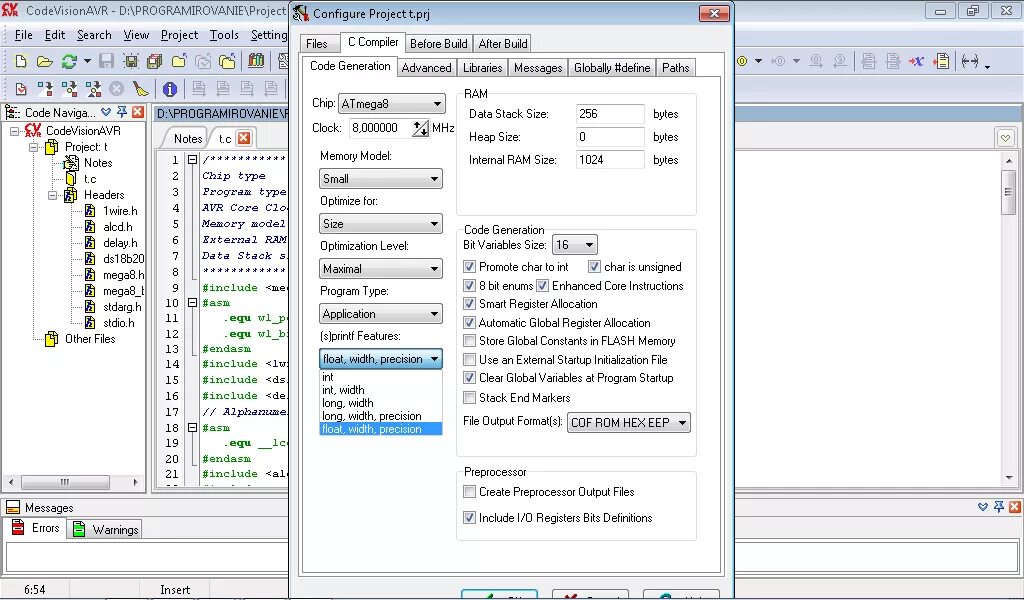
Task: Enable Create Preprocessor Output Files
Action: [469, 492]
